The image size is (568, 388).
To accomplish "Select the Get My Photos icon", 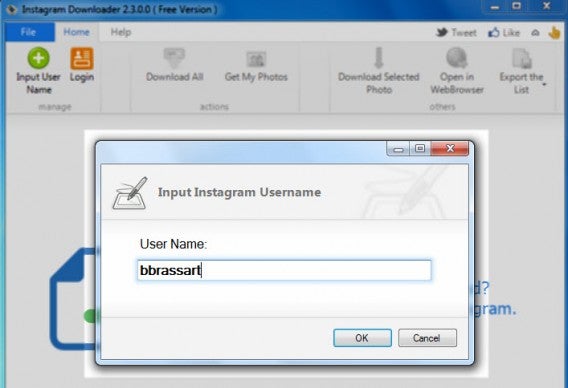I will (x=256, y=59).
